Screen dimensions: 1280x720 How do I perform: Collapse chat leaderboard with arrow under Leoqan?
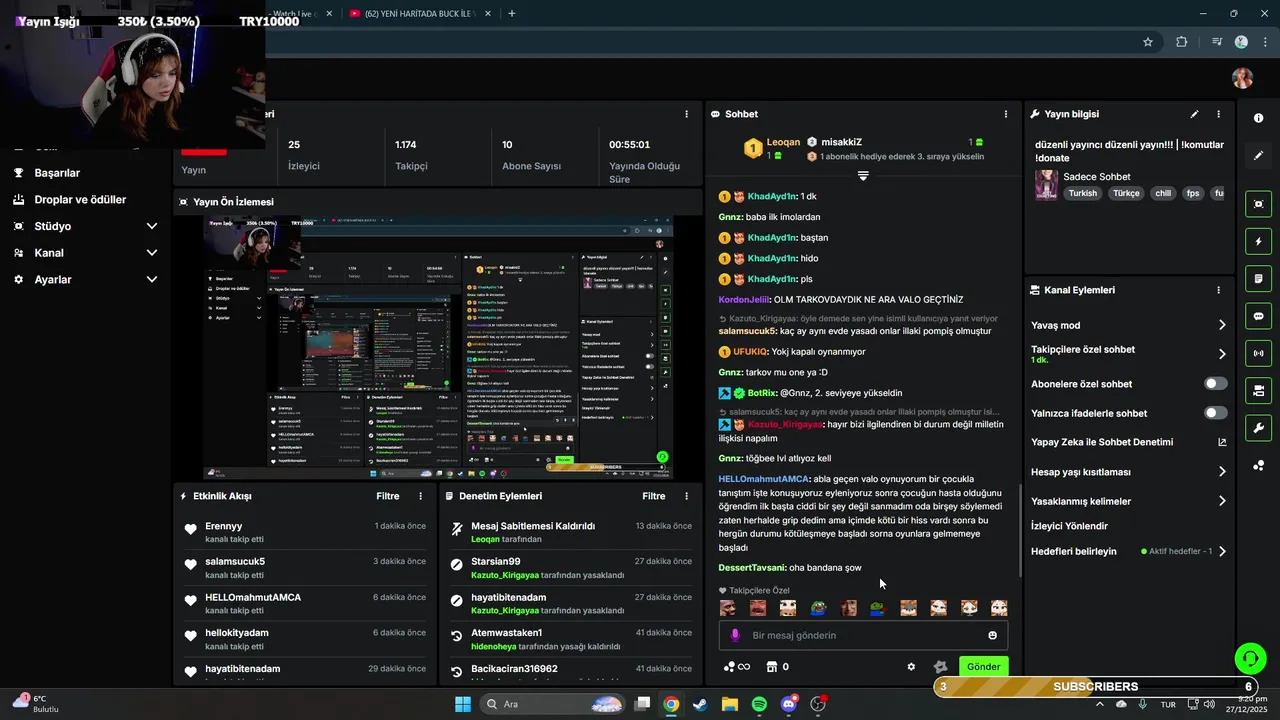click(x=863, y=176)
